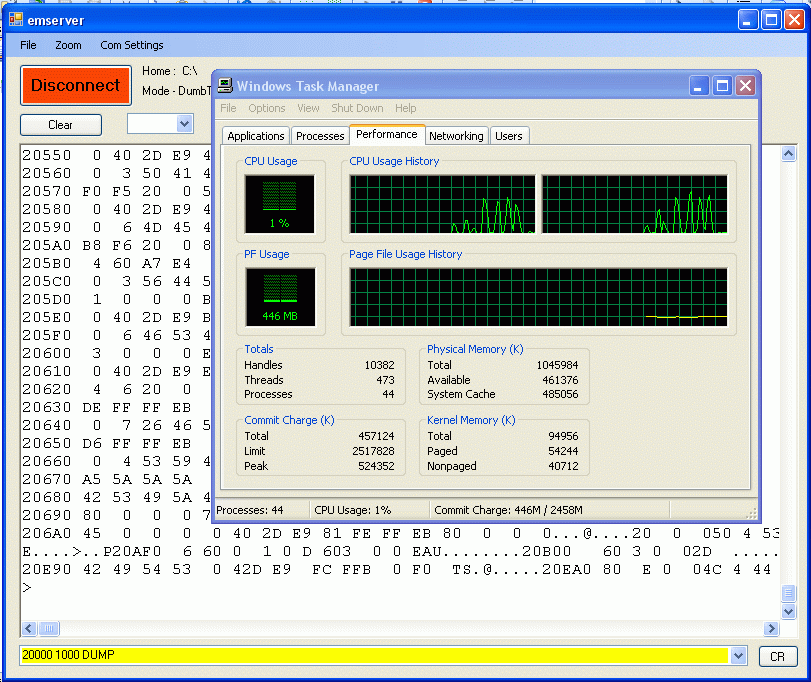Minimize the Windows Task Manager window
Image resolution: width=811 pixels, height=682 pixels.
coord(699,86)
